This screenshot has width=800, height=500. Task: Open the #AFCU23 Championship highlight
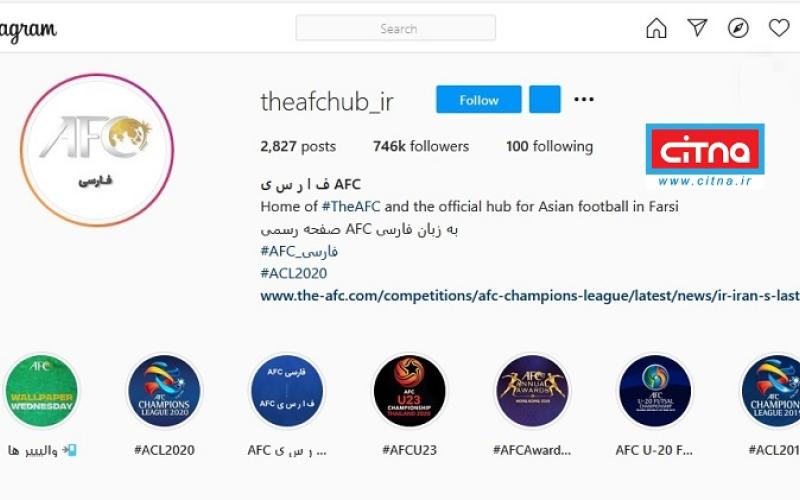pyautogui.click(x=409, y=391)
